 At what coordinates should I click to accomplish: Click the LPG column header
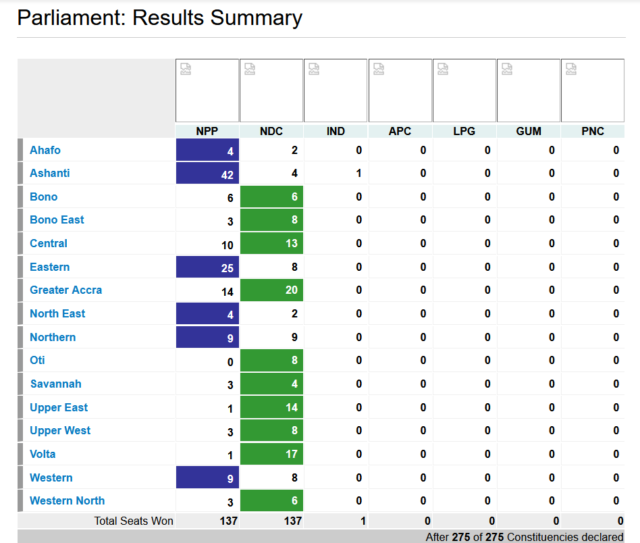click(464, 131)
